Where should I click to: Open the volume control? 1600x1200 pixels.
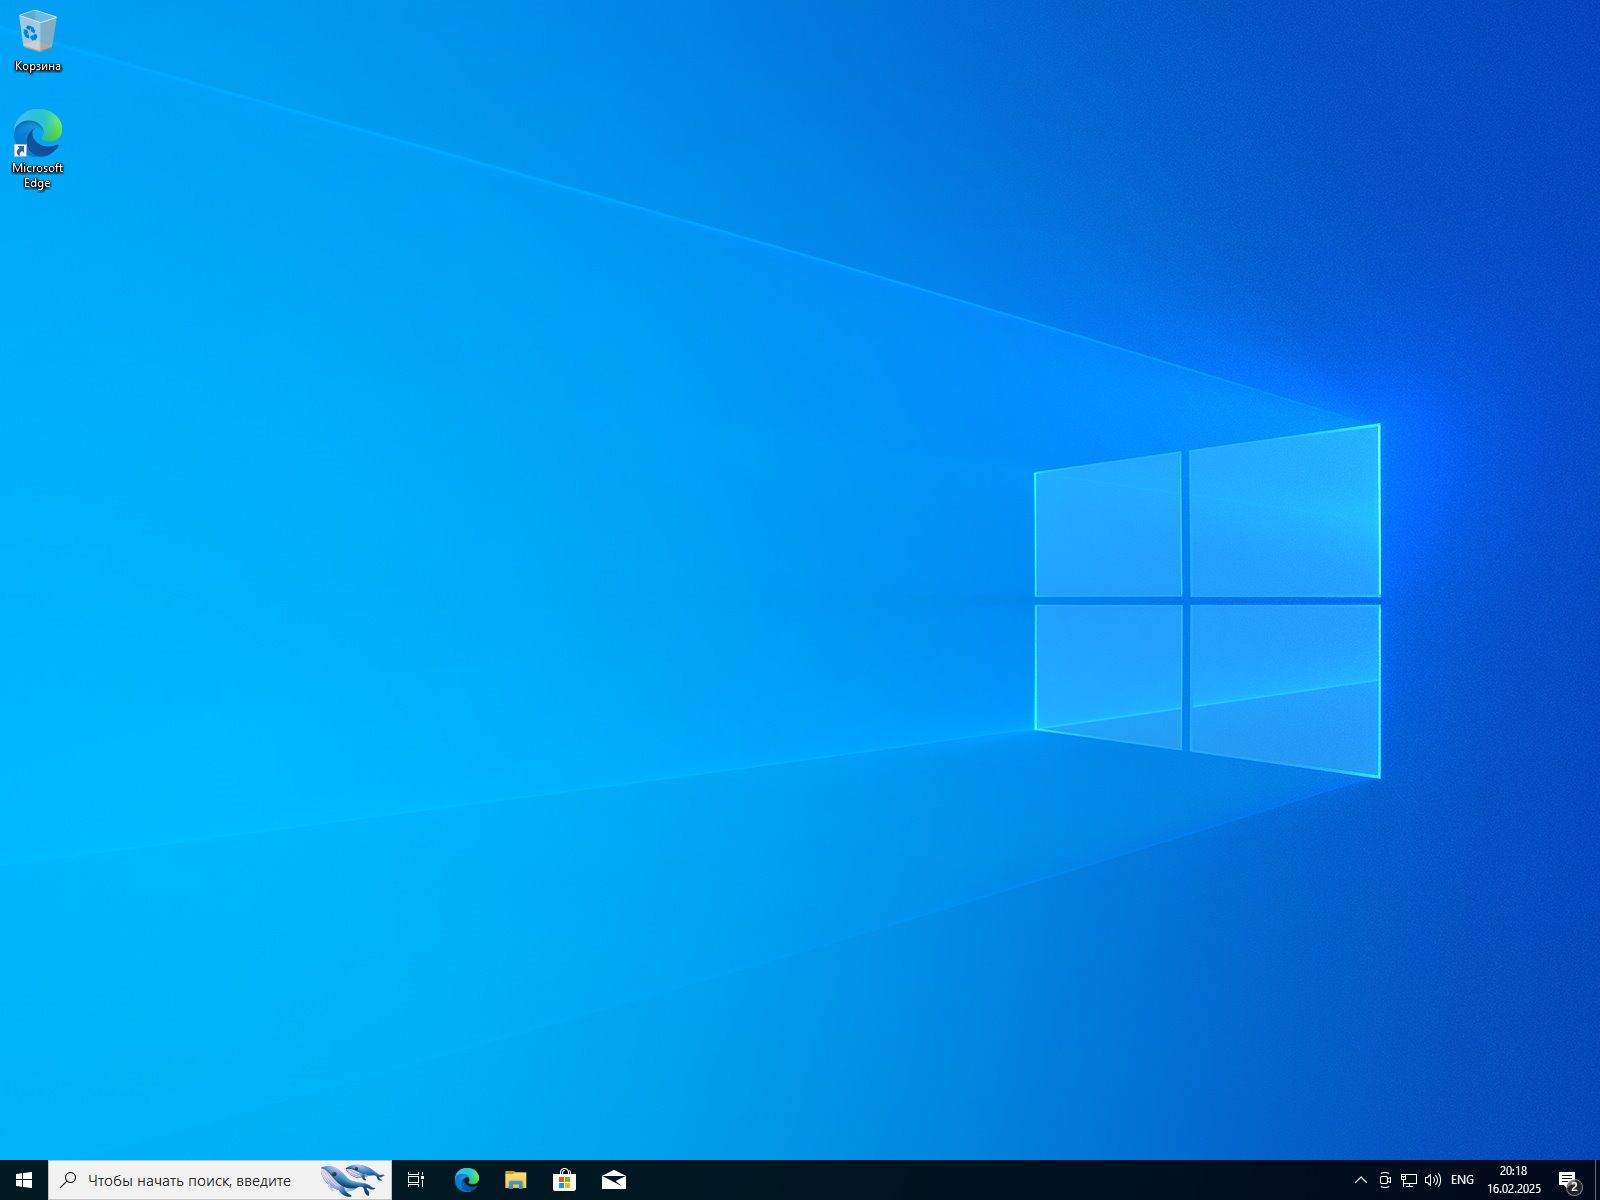1433,1180
